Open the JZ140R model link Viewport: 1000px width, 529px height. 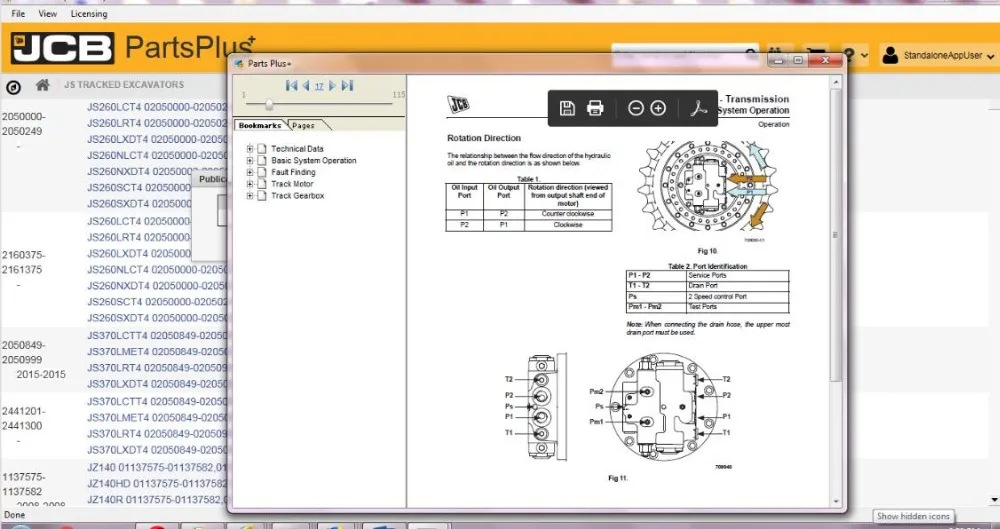[x=157, y=499]
